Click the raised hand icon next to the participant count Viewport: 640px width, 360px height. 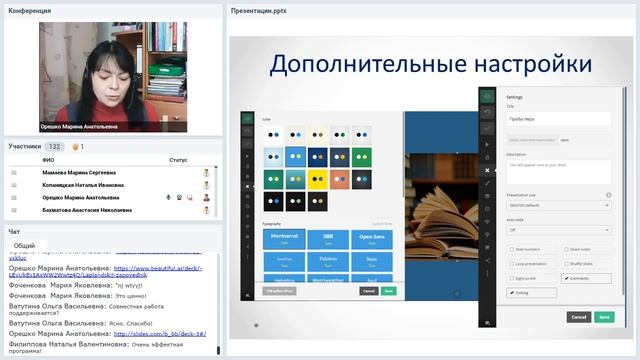75,147
